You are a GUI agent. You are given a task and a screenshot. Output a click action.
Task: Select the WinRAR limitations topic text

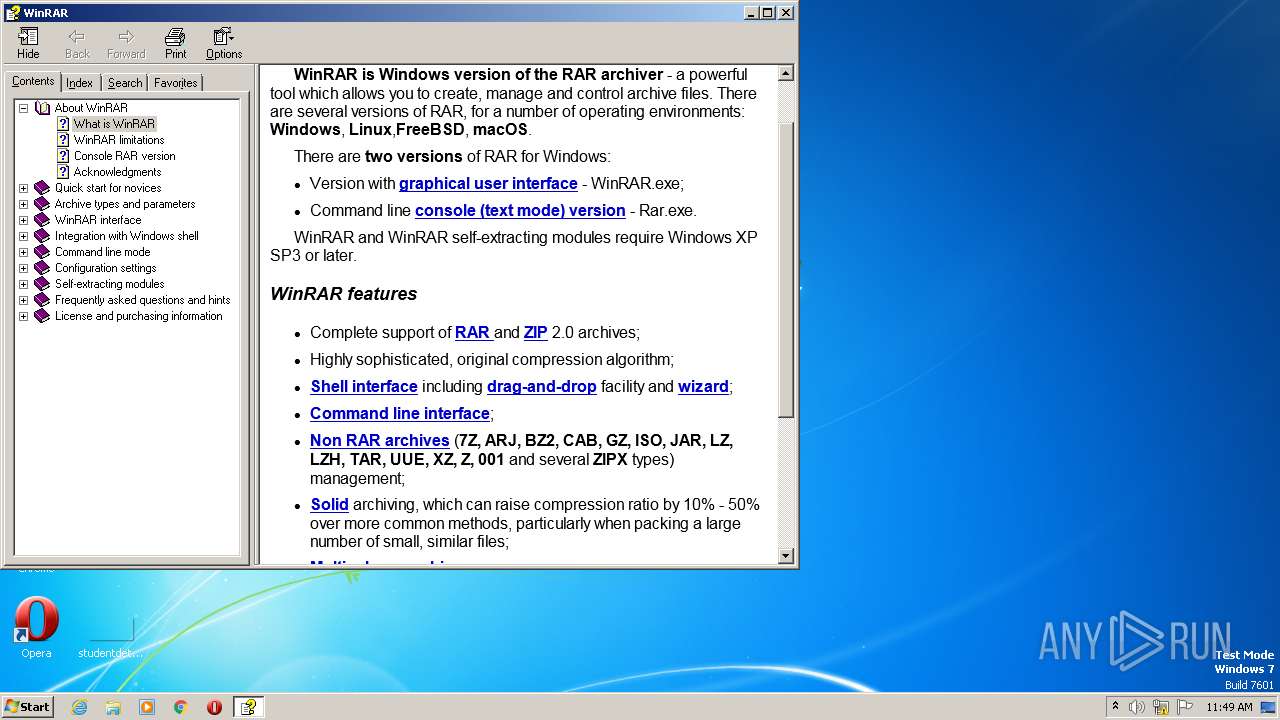pyautogui.click(x=119, y=140)
